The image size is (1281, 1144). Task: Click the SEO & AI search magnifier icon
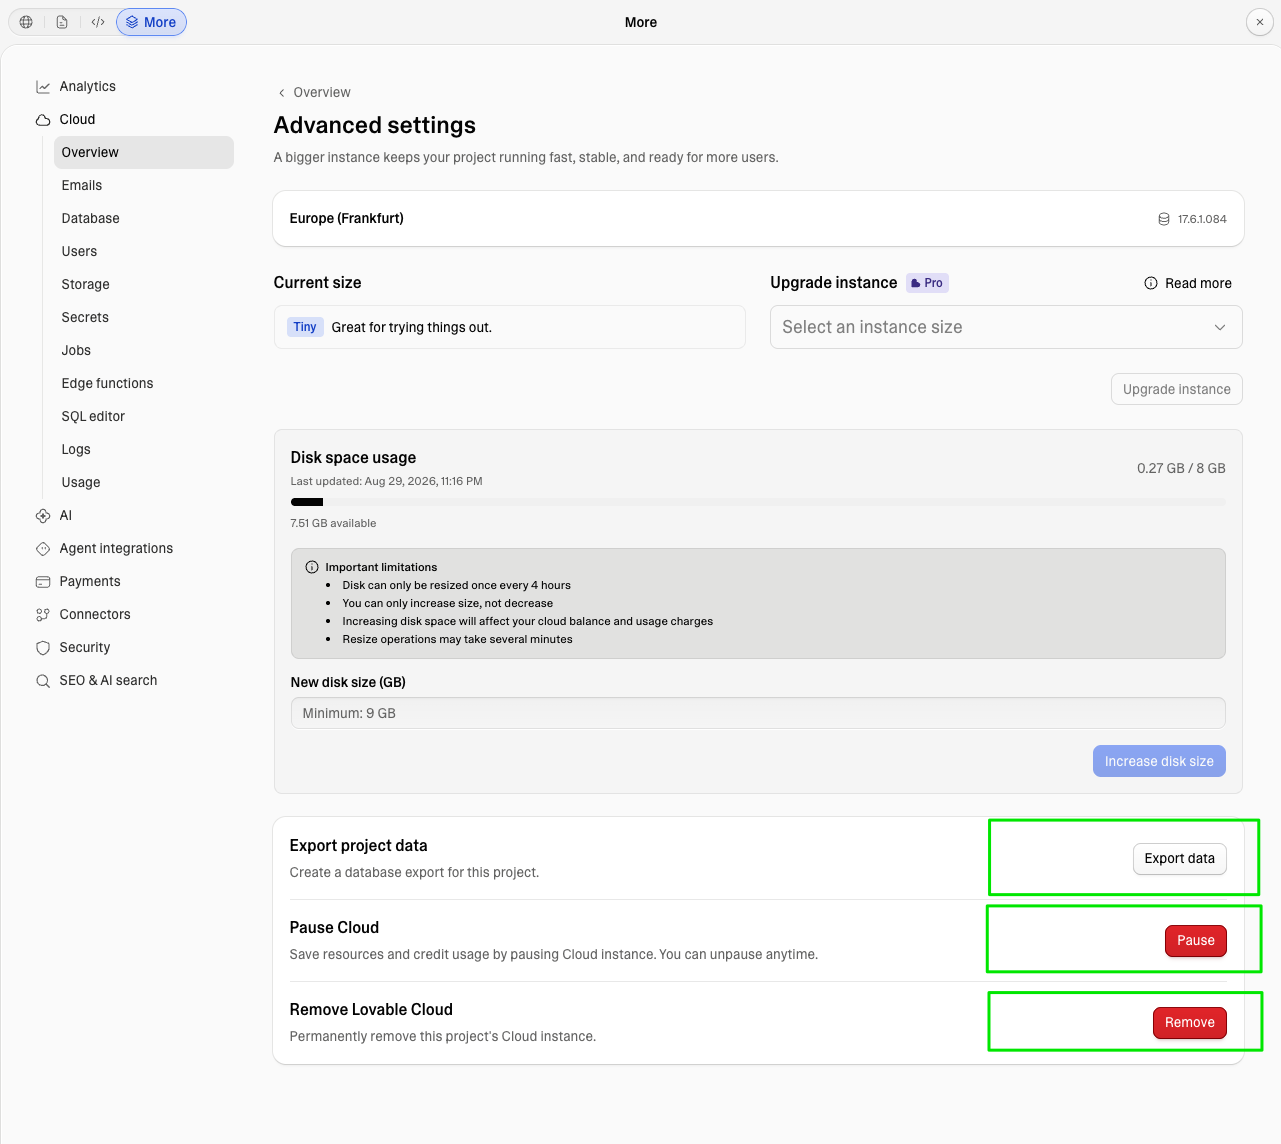(43, 681)
